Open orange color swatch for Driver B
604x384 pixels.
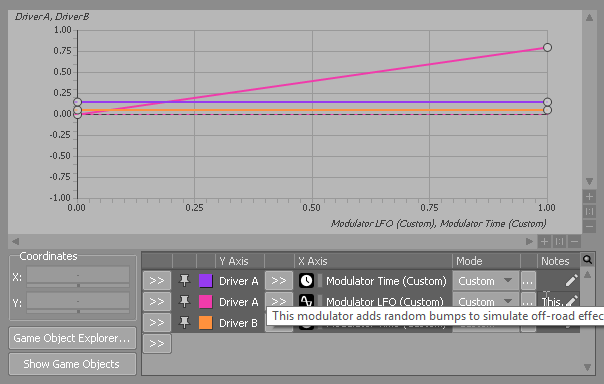pos(206,322)
